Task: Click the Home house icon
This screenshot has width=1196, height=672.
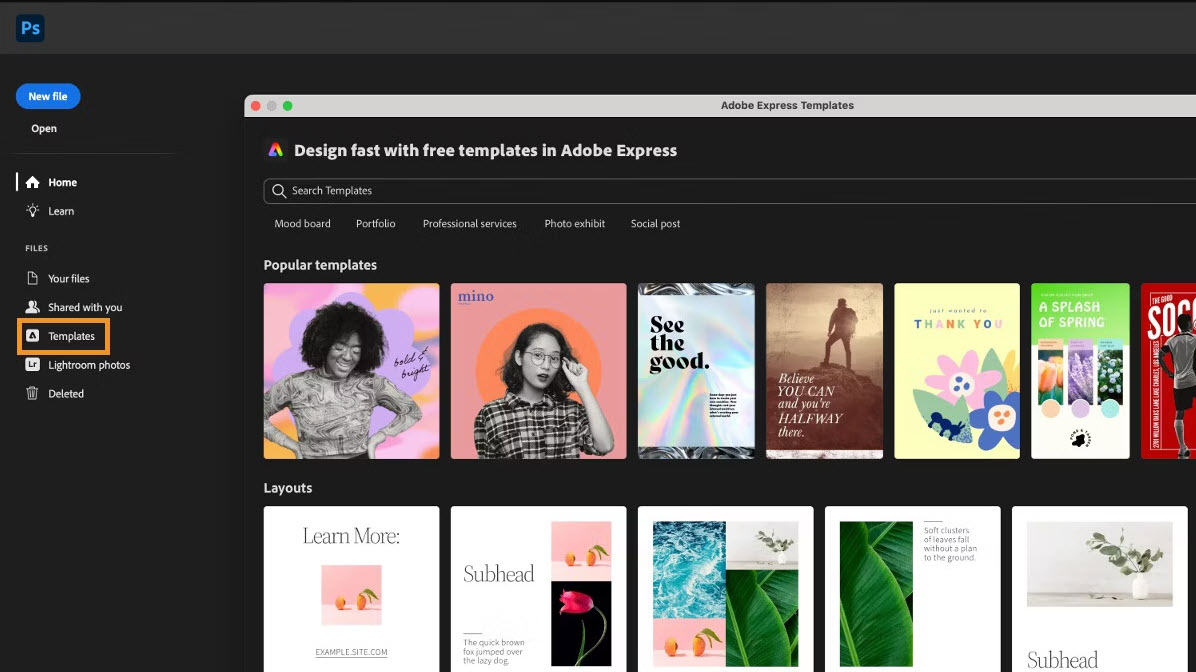Action: point(33,183)
